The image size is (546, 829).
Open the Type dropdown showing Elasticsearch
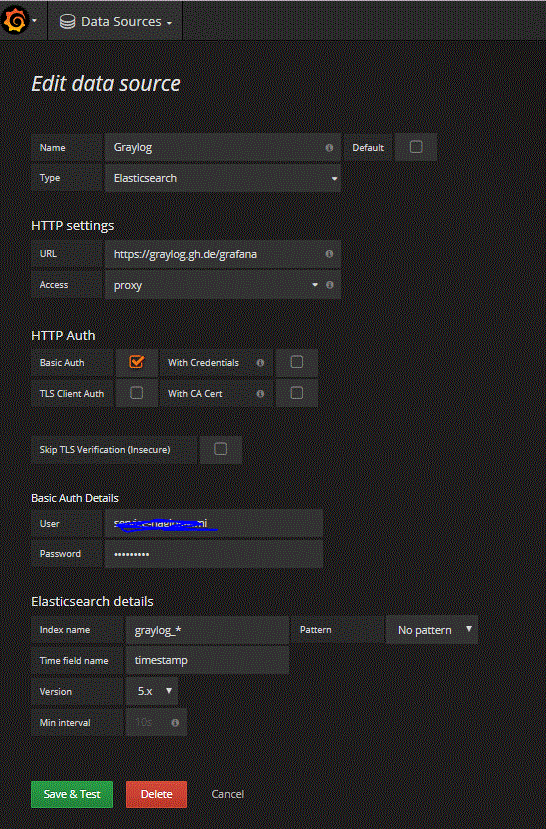pos(223,178)
